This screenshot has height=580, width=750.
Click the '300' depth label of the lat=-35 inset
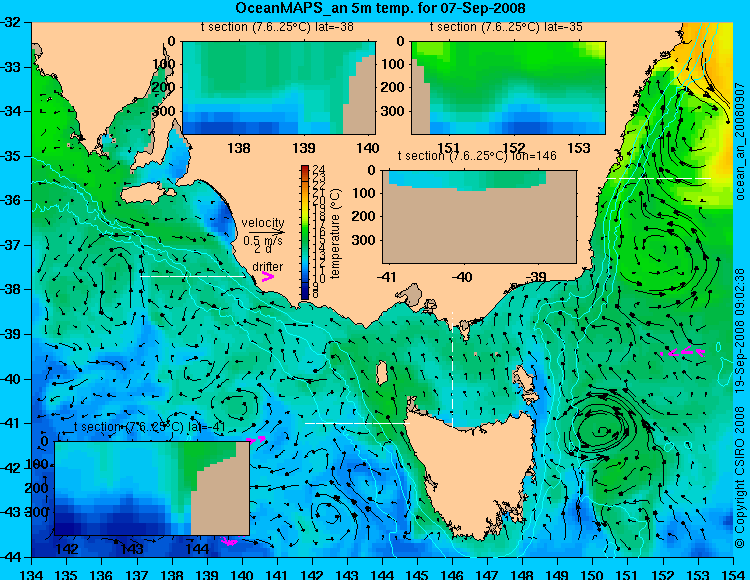(x=392, y=111)
